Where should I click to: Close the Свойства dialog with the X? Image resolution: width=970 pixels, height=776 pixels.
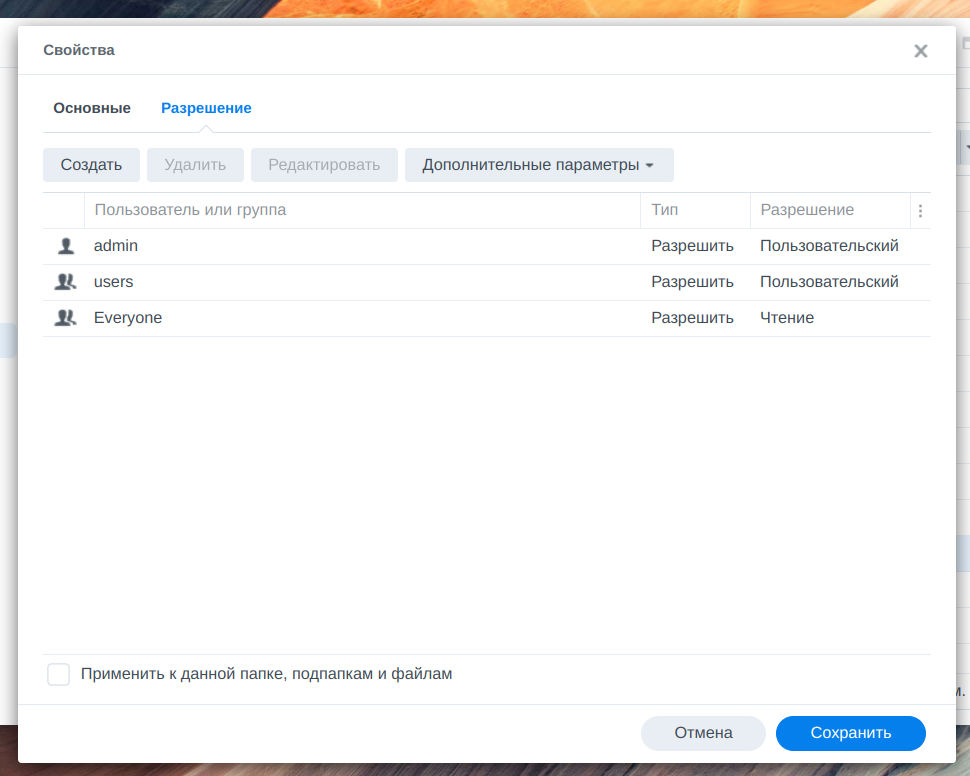pyautogui.click(x=920, y=50)
